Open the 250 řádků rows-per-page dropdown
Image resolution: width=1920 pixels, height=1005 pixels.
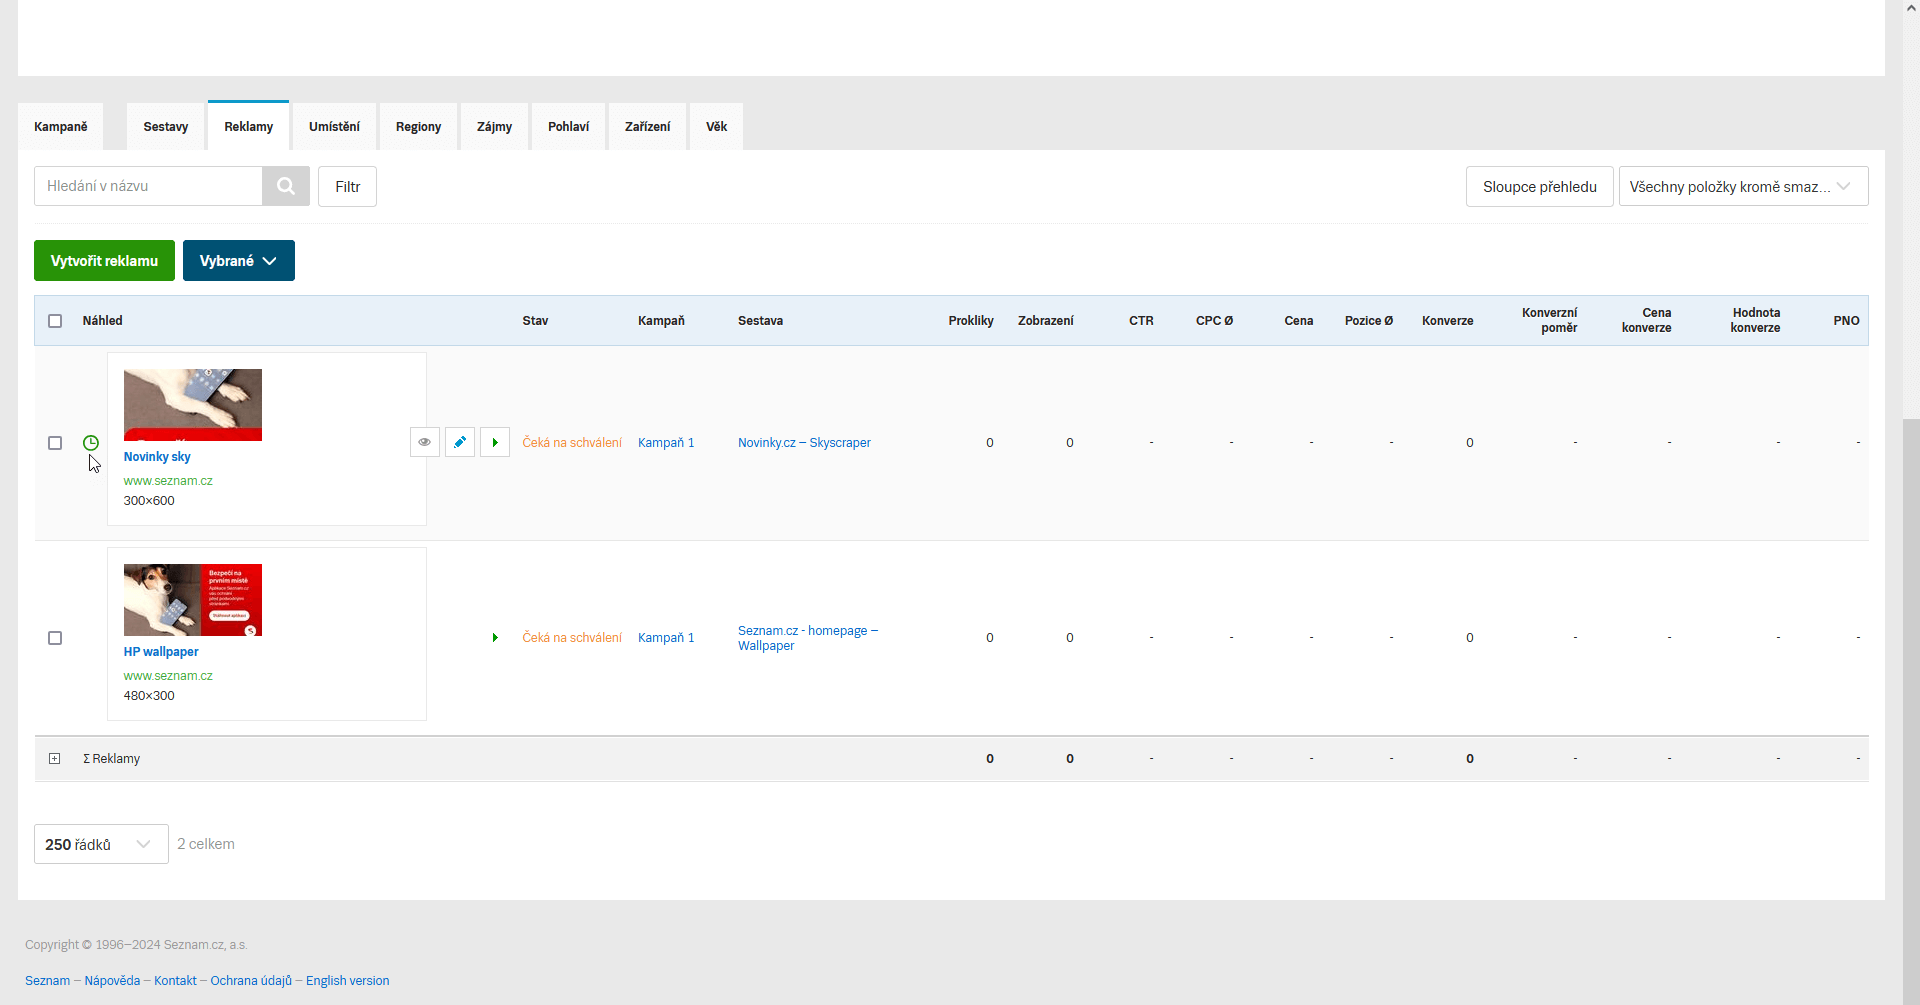101,844
